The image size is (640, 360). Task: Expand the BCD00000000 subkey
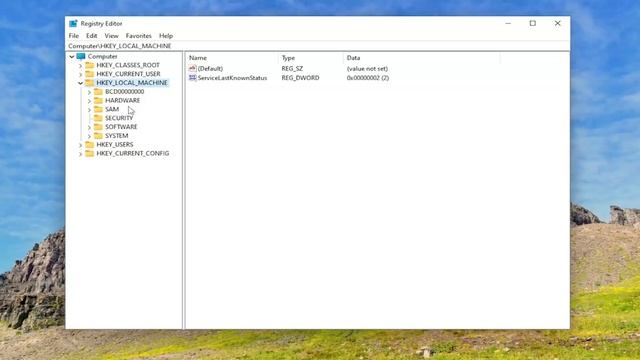coord(89,92)
